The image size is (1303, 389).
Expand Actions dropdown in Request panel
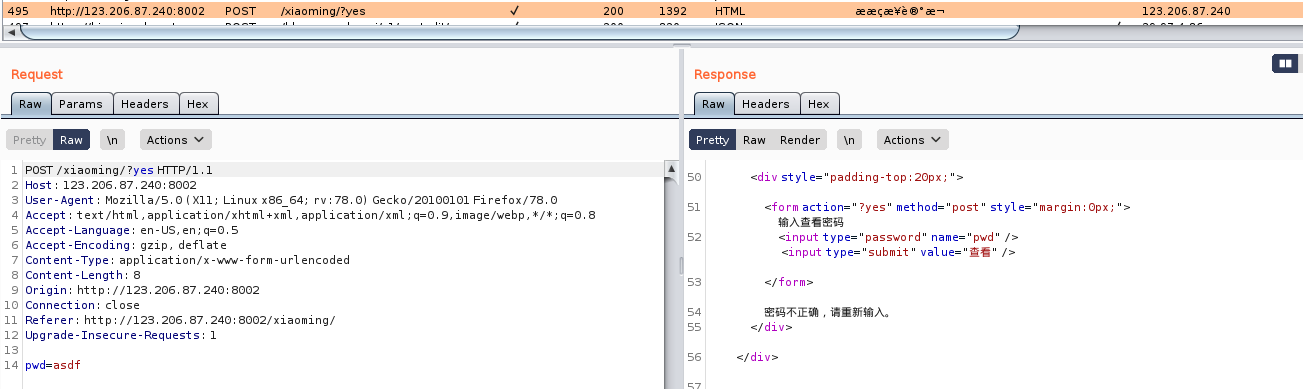[176, 140]
